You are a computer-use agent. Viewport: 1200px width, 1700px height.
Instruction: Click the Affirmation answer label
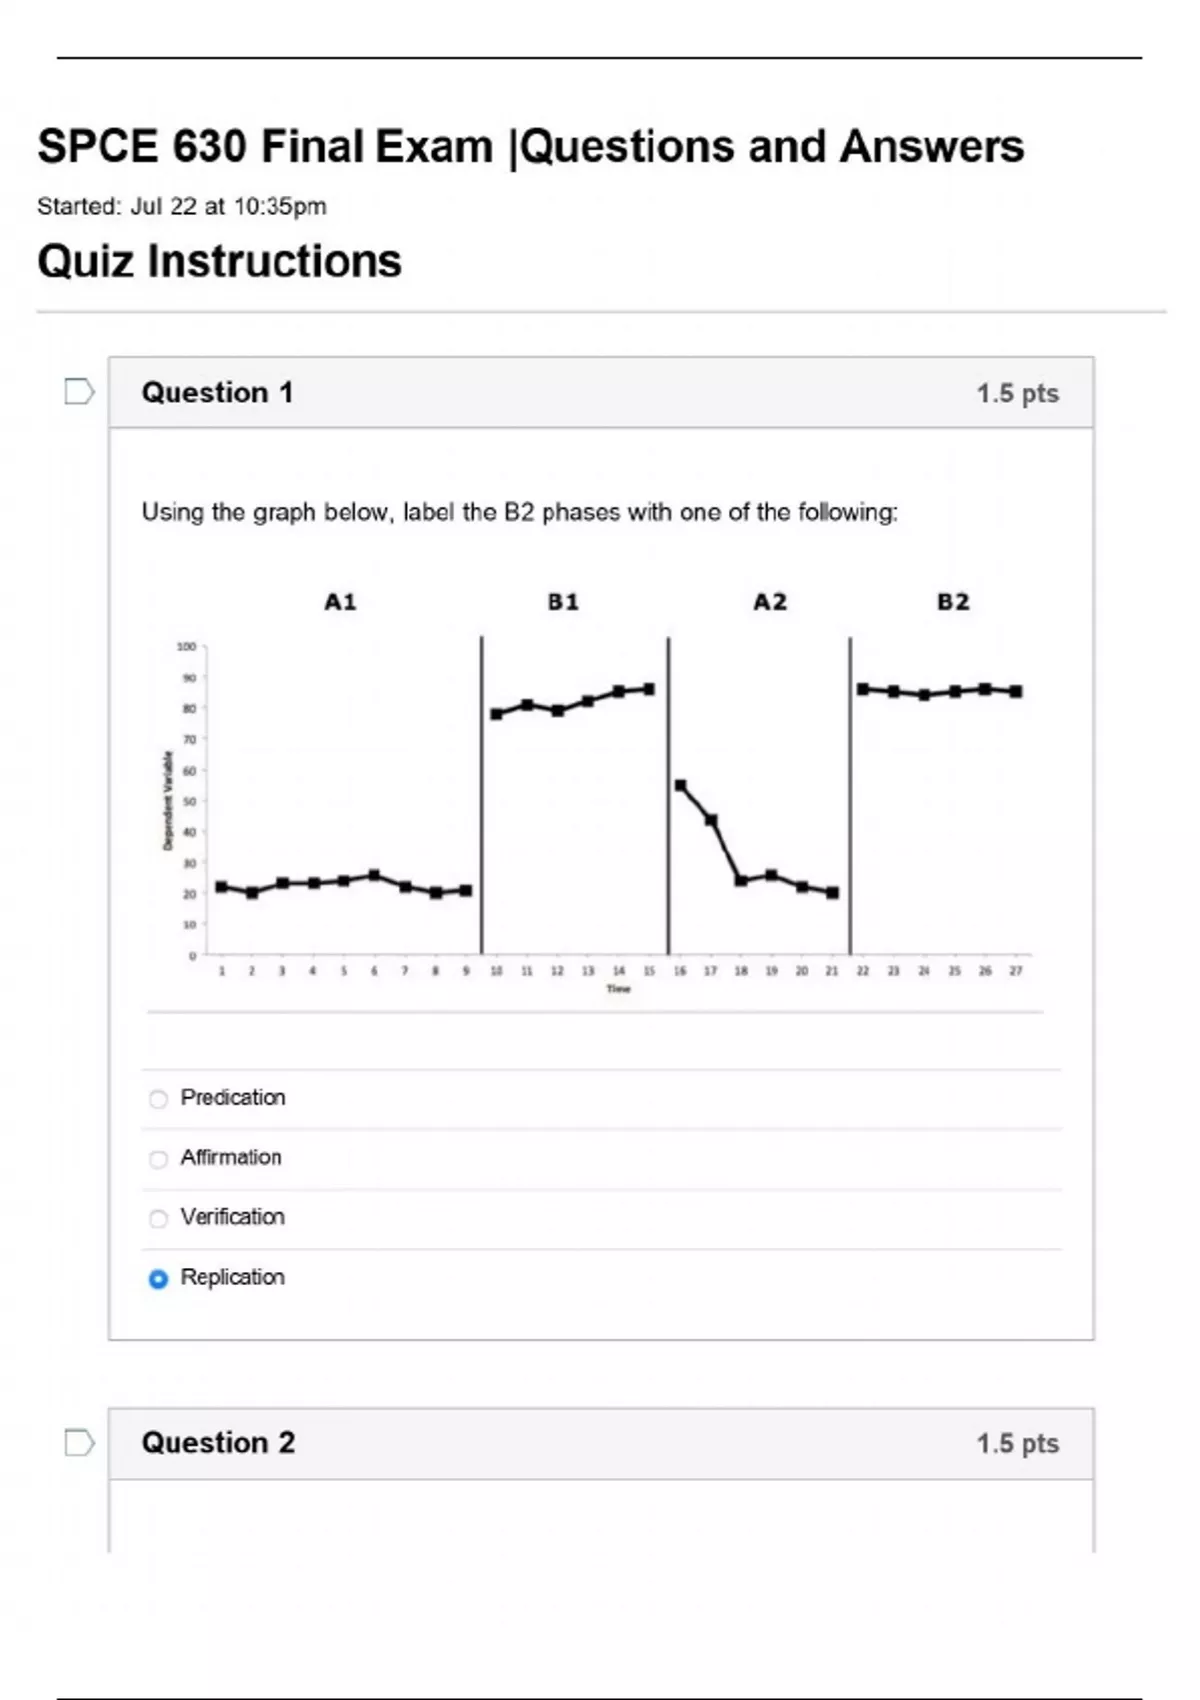tap(231, 1157)
